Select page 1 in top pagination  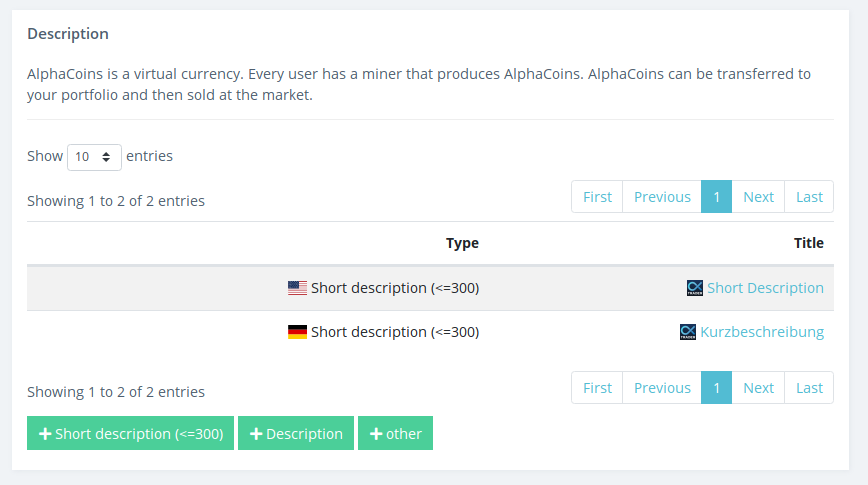(x=716, y=197)
